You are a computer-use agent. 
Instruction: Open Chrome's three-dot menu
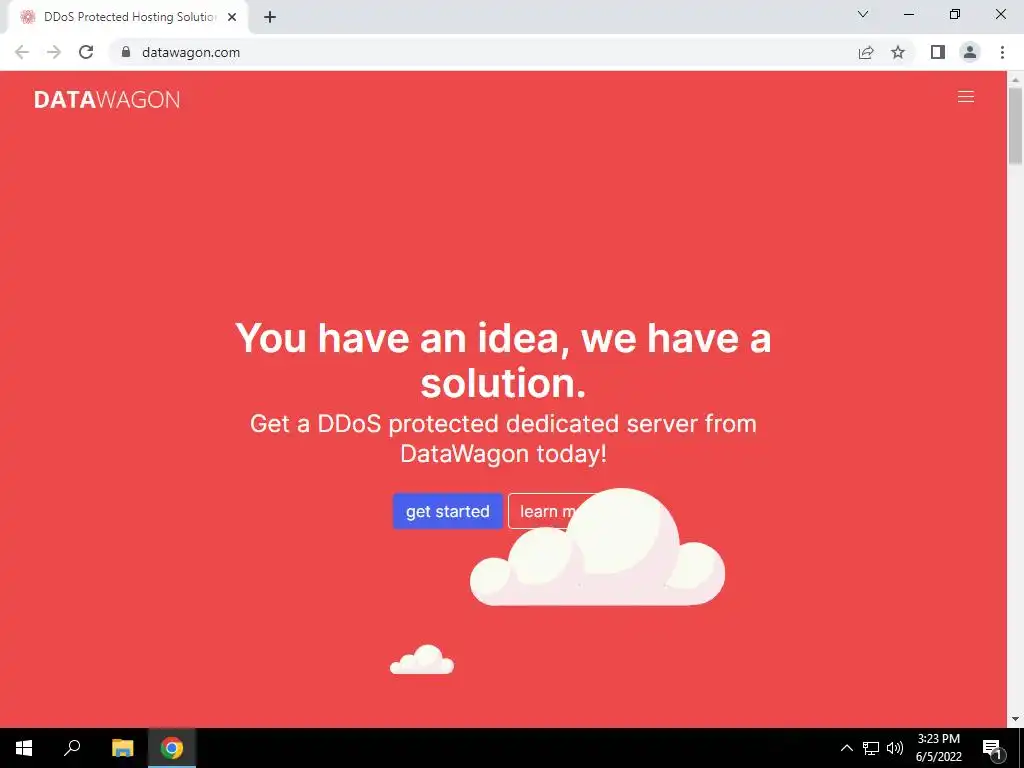point(1002,52)
